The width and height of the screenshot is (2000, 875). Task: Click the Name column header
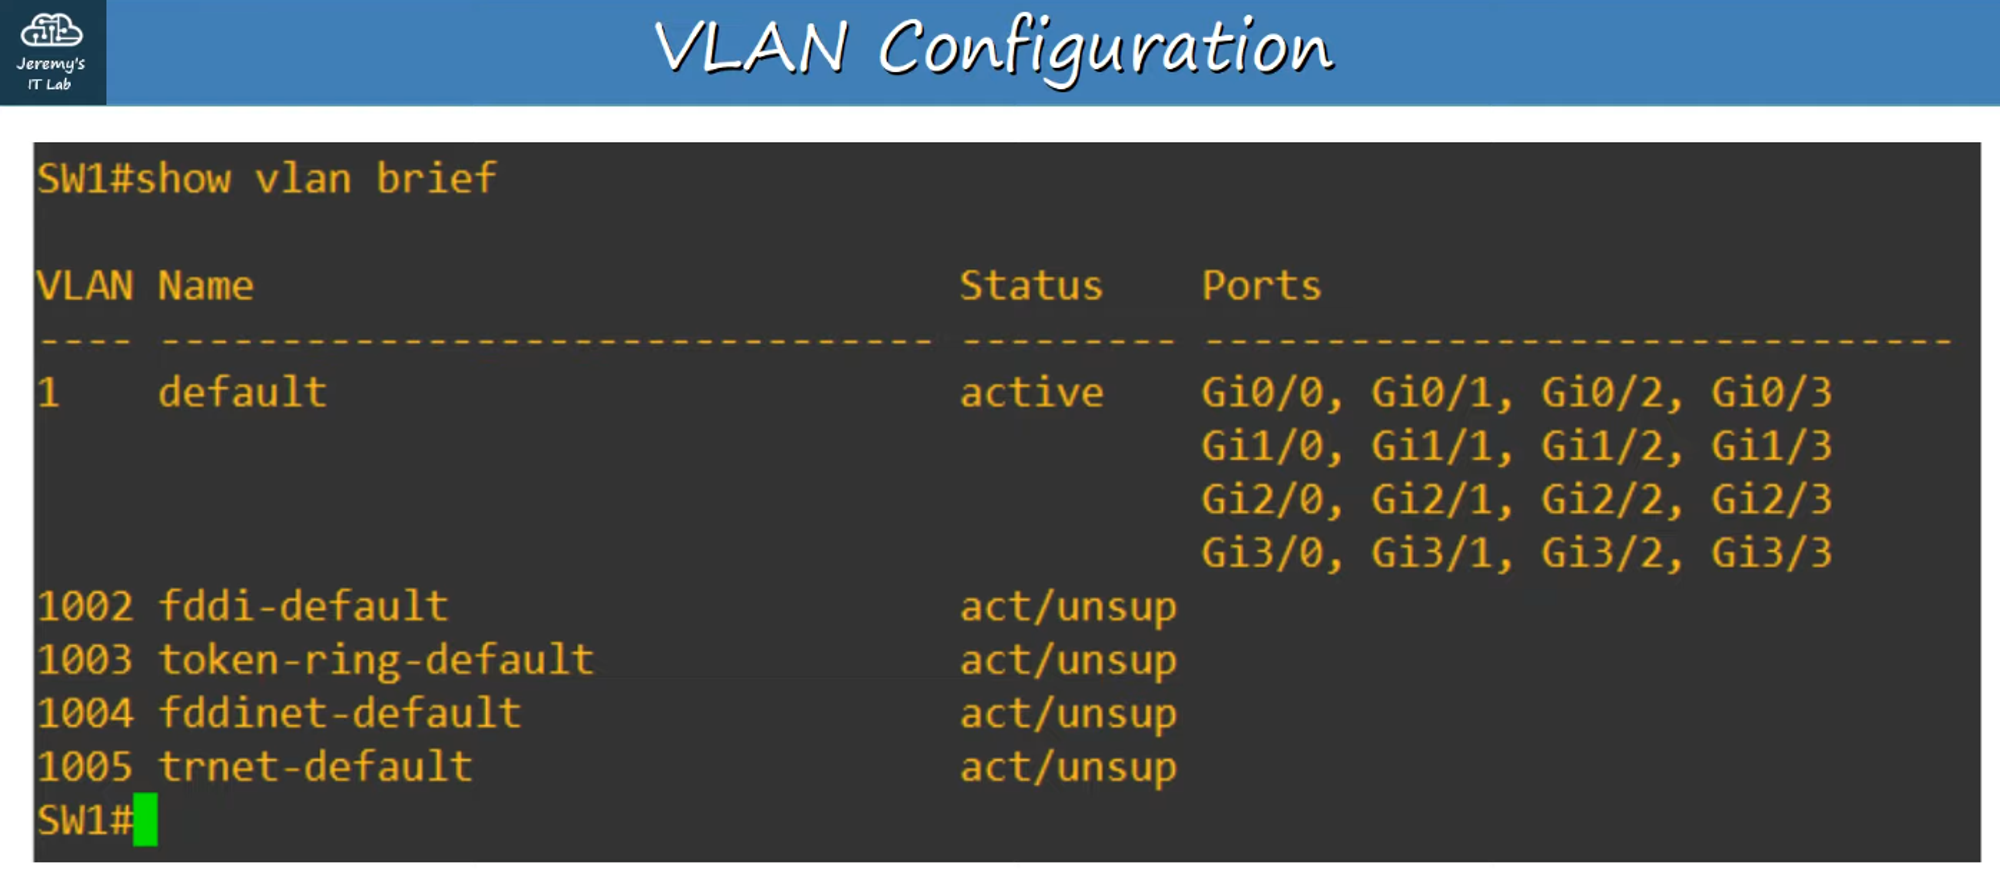206,286
